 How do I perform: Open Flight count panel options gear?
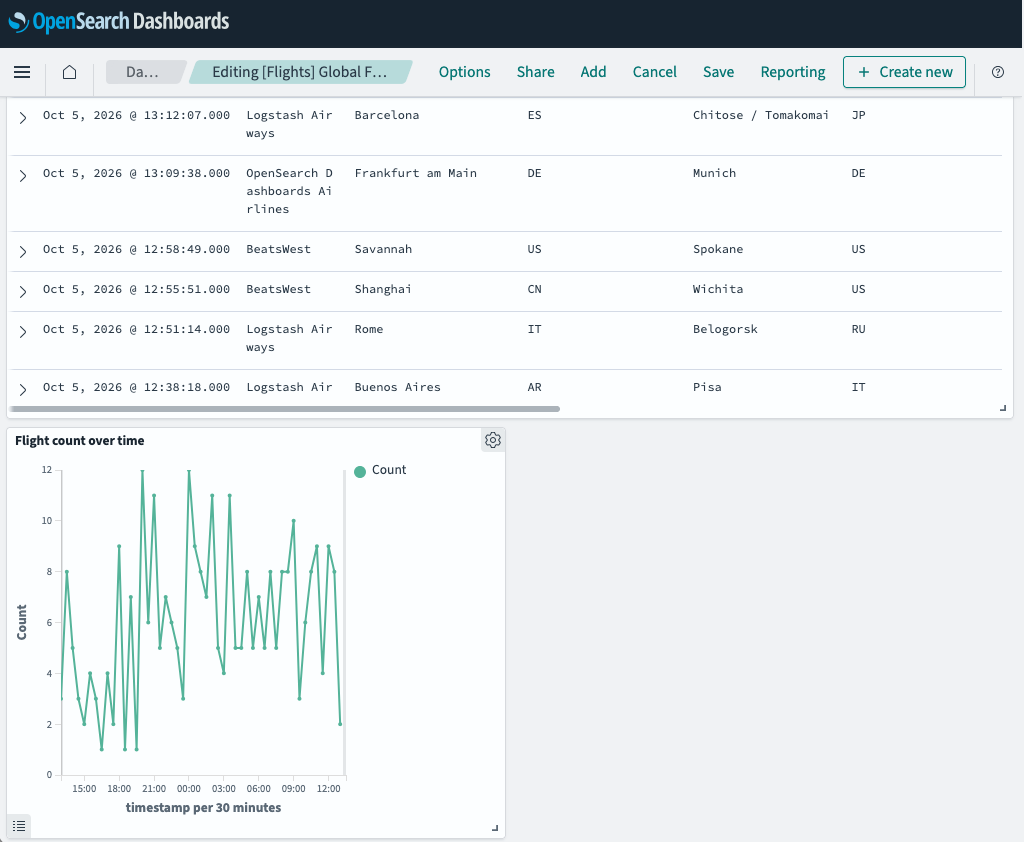tap(493, 440)
